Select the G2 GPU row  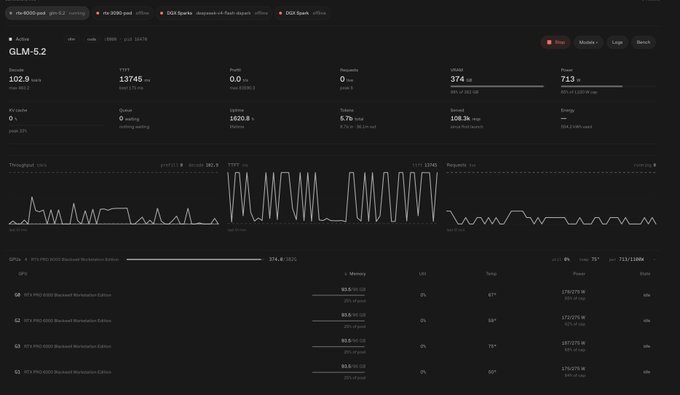click(x=332, y=321)
